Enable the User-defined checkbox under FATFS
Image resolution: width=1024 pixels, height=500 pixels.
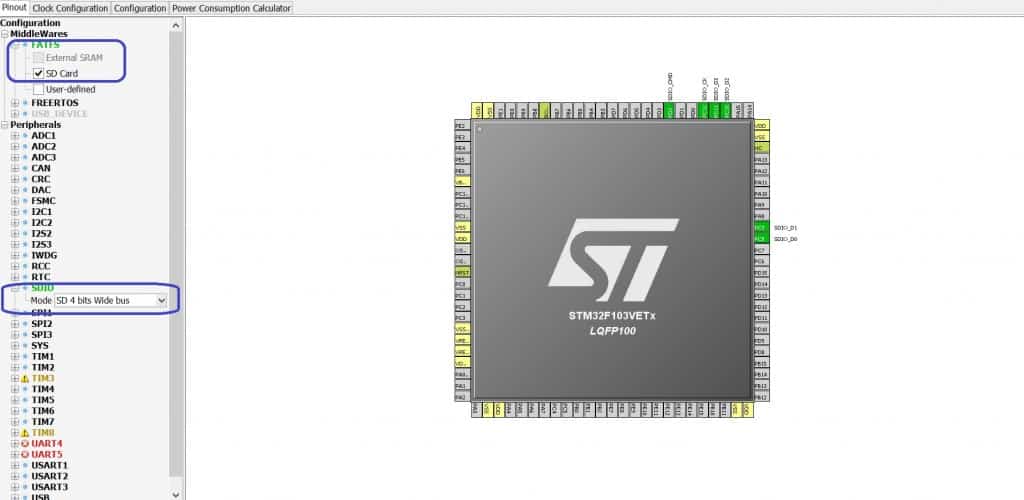coord(38,89)
